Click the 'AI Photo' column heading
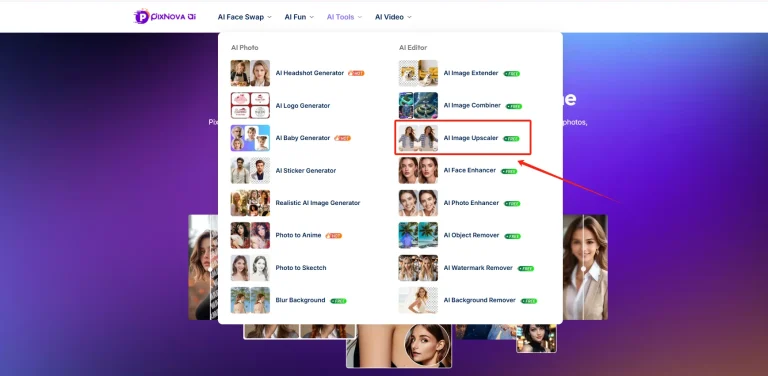This screenshot has height=376, width=768. click(244, 47)
